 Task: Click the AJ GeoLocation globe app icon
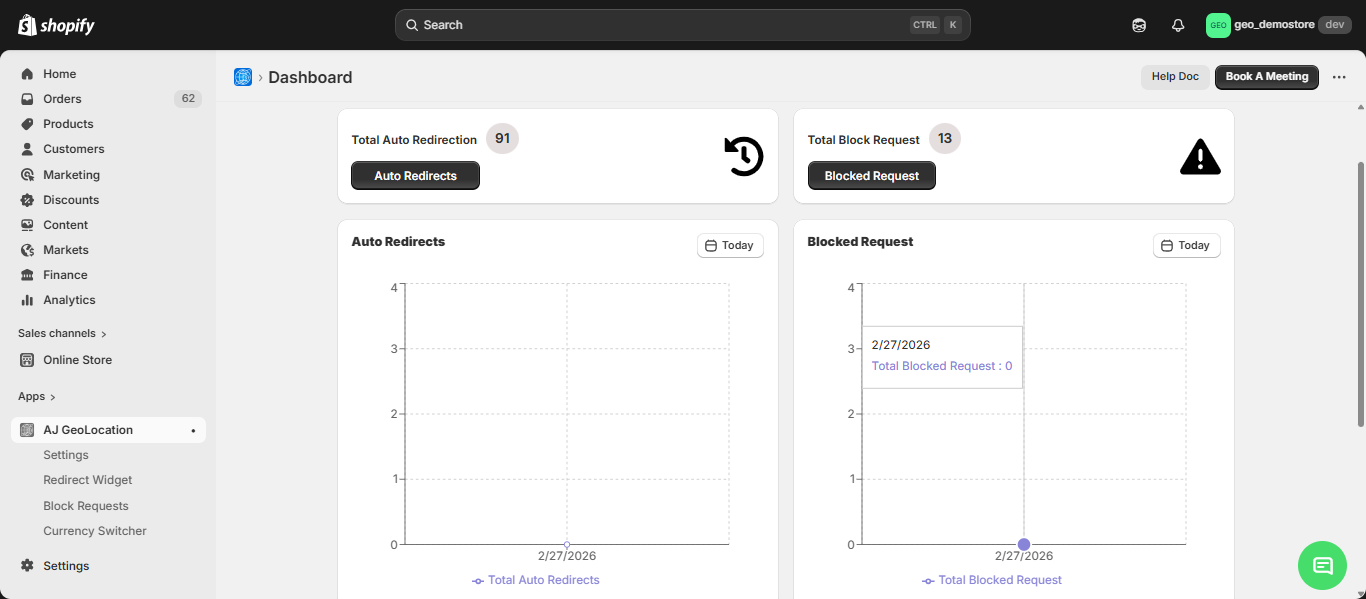243,77
